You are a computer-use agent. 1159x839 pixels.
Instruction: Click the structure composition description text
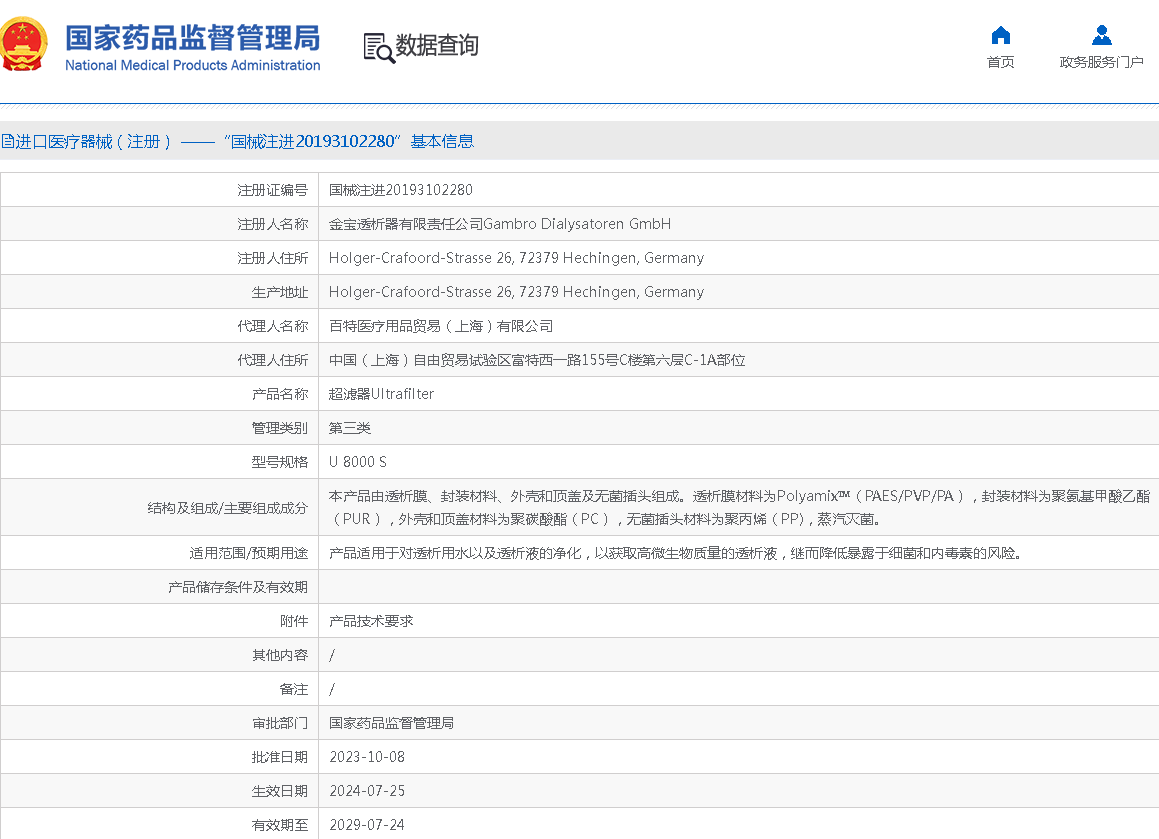(739, 507)
